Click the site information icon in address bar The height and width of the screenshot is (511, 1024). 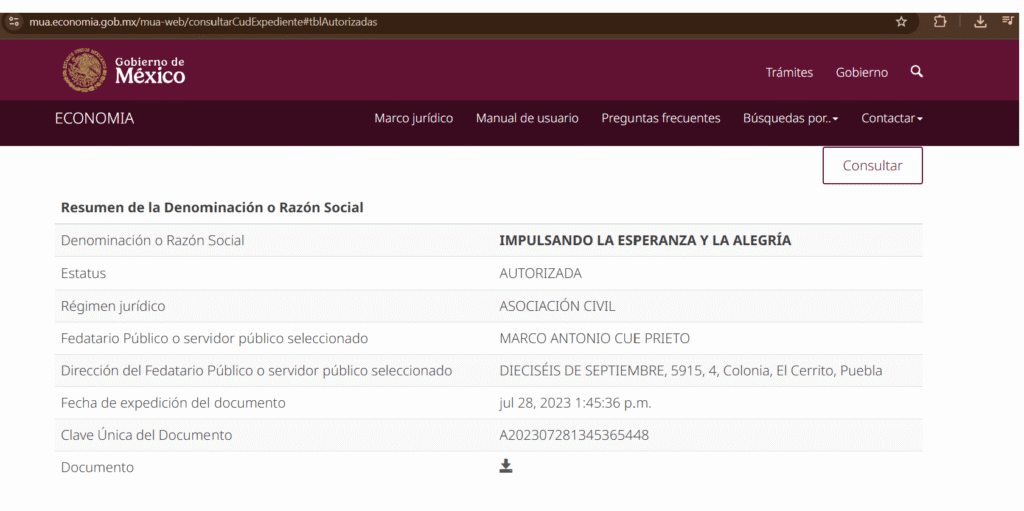(14, 21)
